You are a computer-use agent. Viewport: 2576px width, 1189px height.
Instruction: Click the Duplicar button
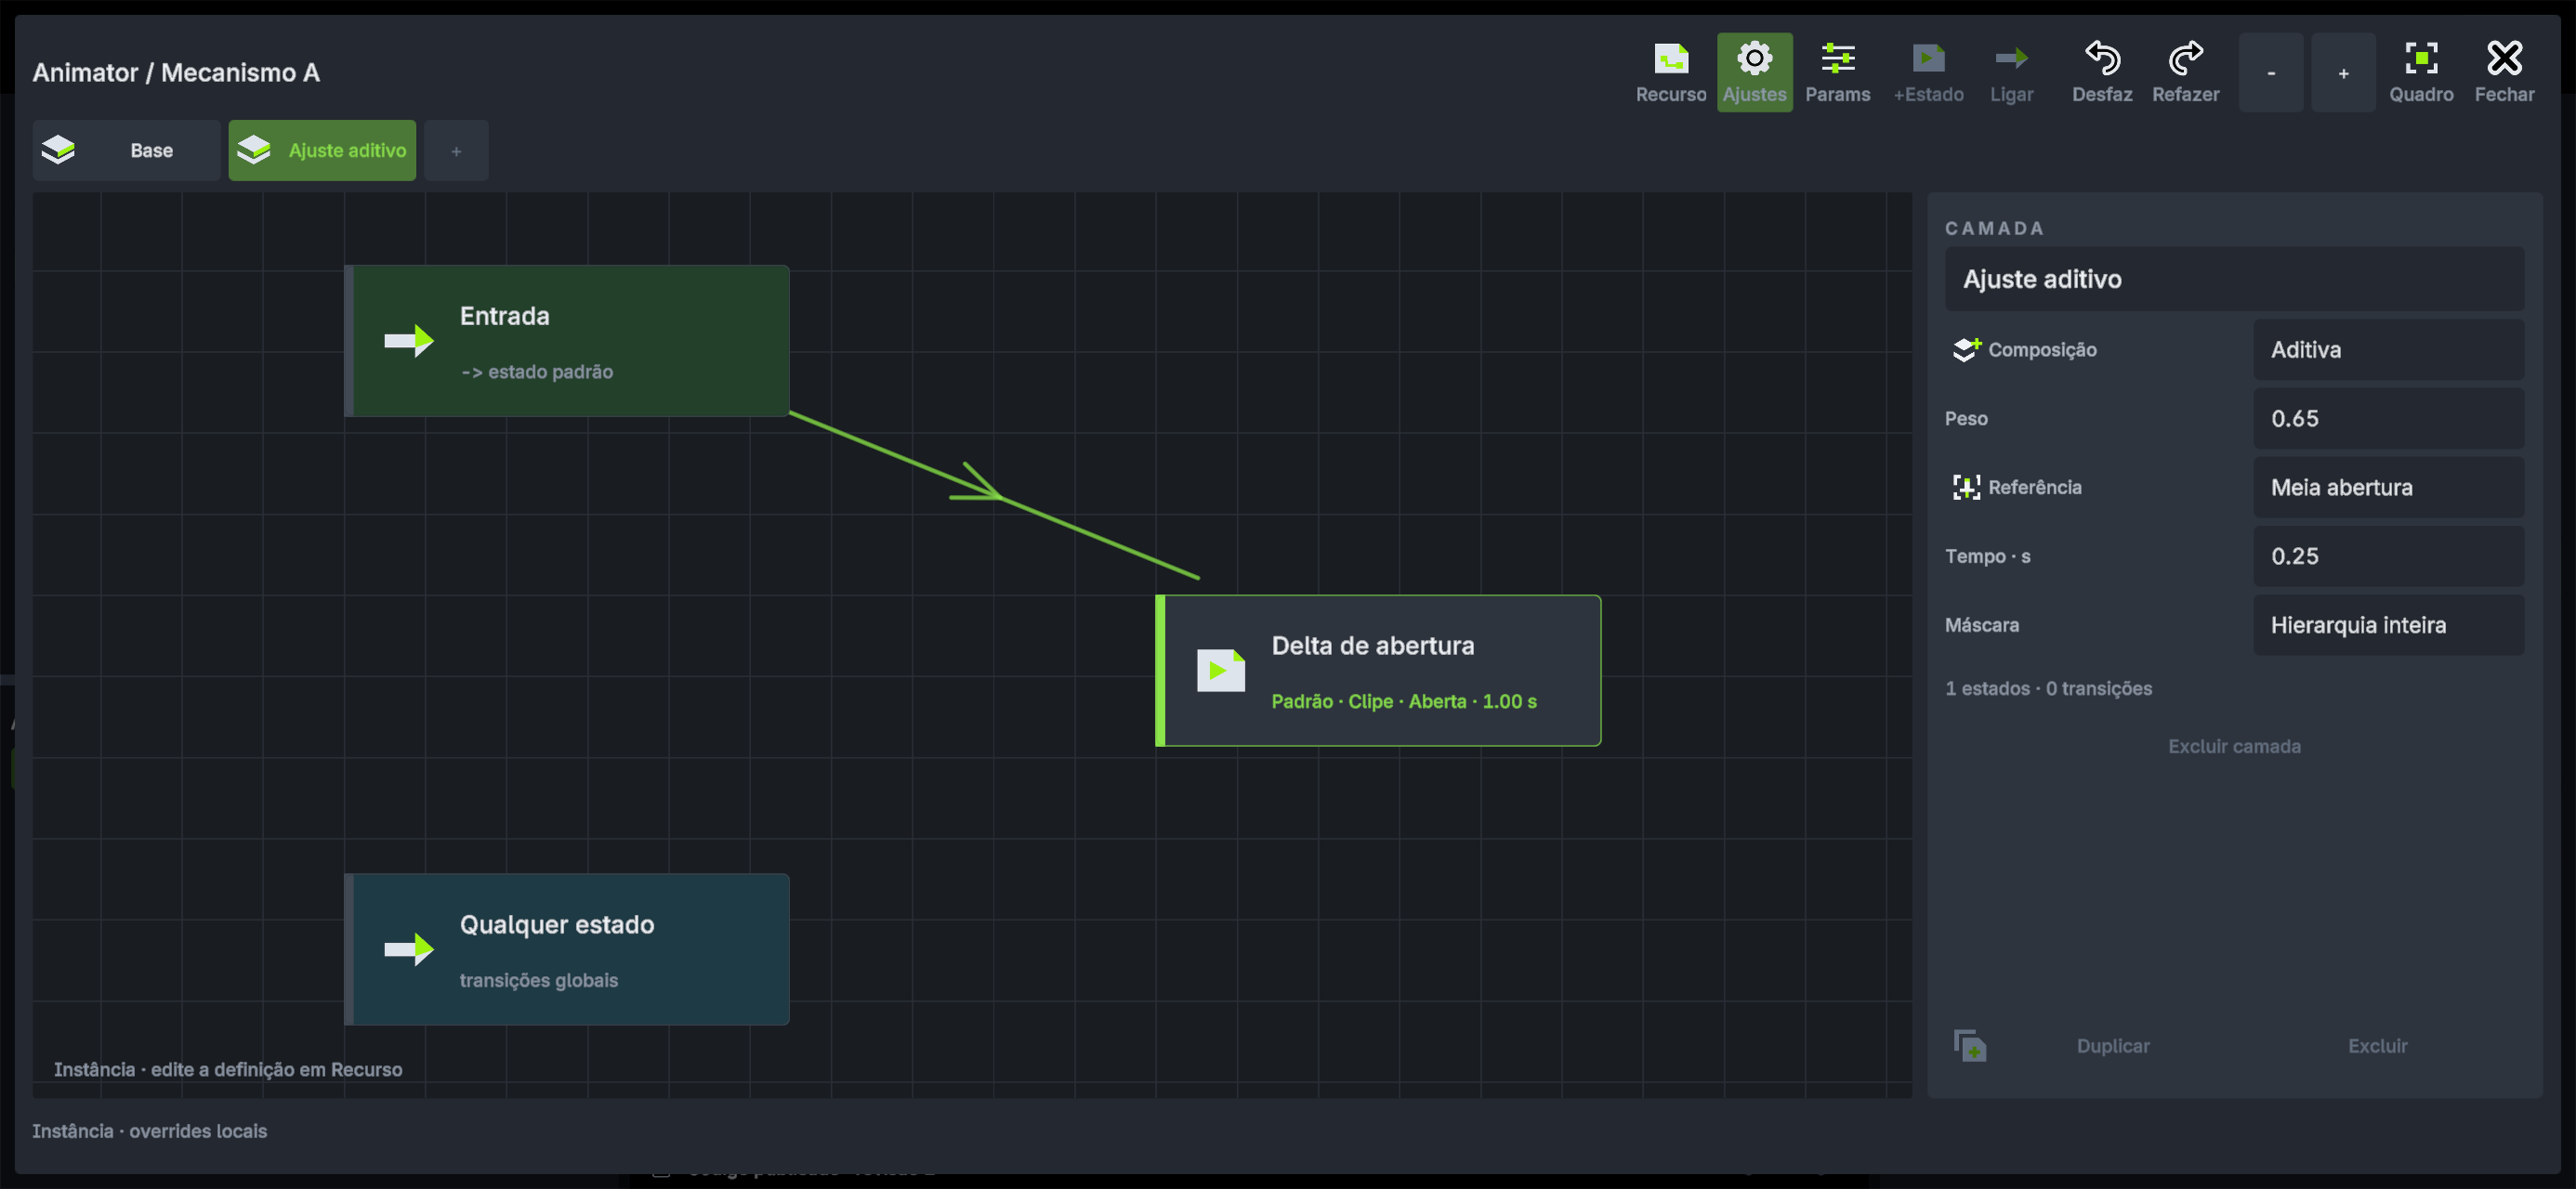coord(2112,1046)
